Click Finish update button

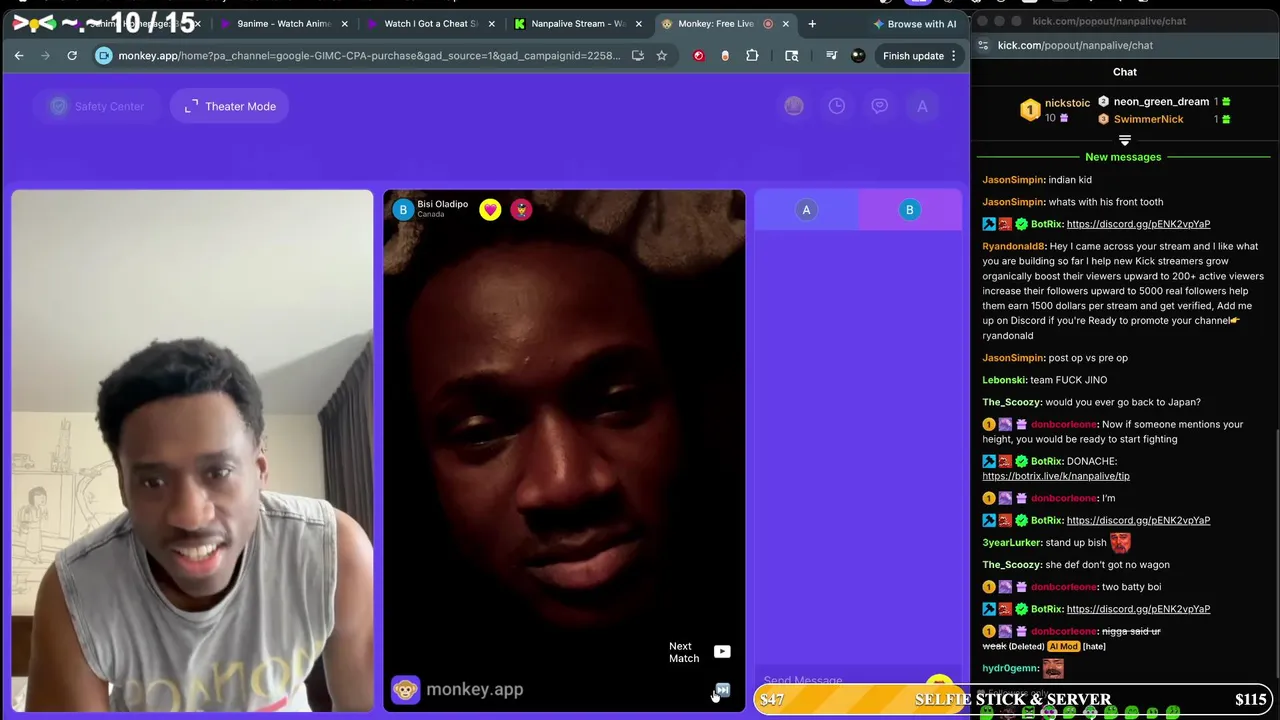coord(920,56)
